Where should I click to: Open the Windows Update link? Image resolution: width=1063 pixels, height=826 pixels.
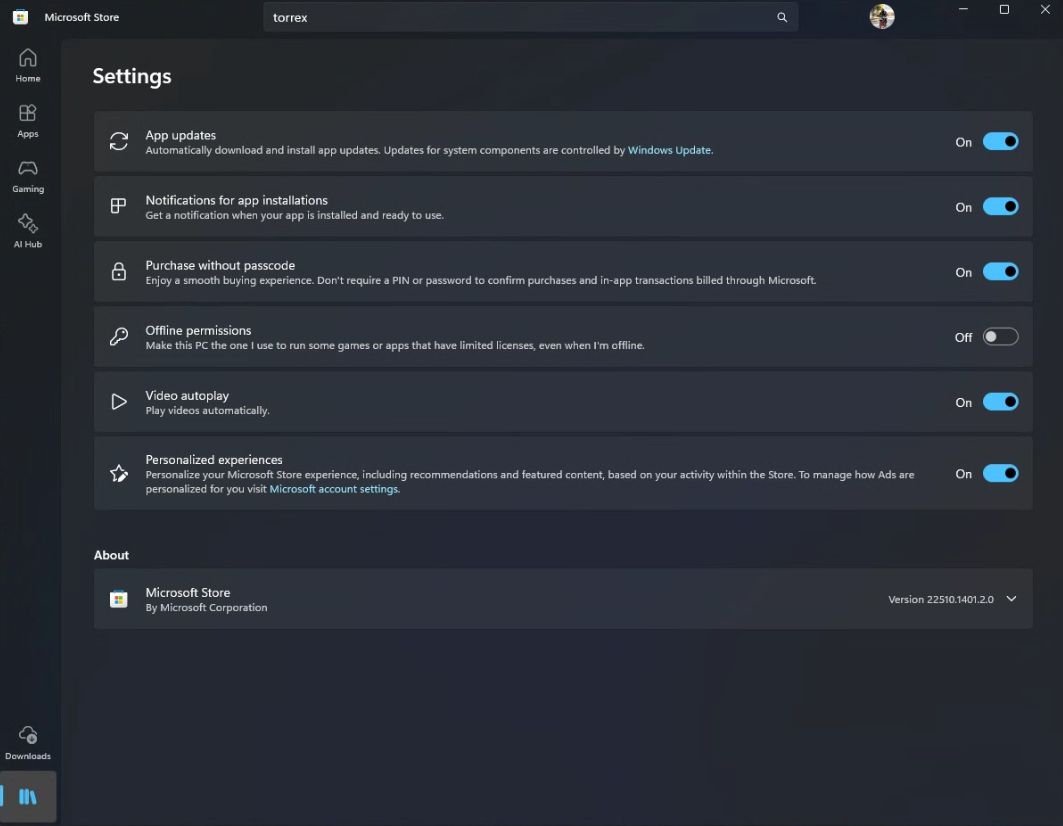coord(669,151)
